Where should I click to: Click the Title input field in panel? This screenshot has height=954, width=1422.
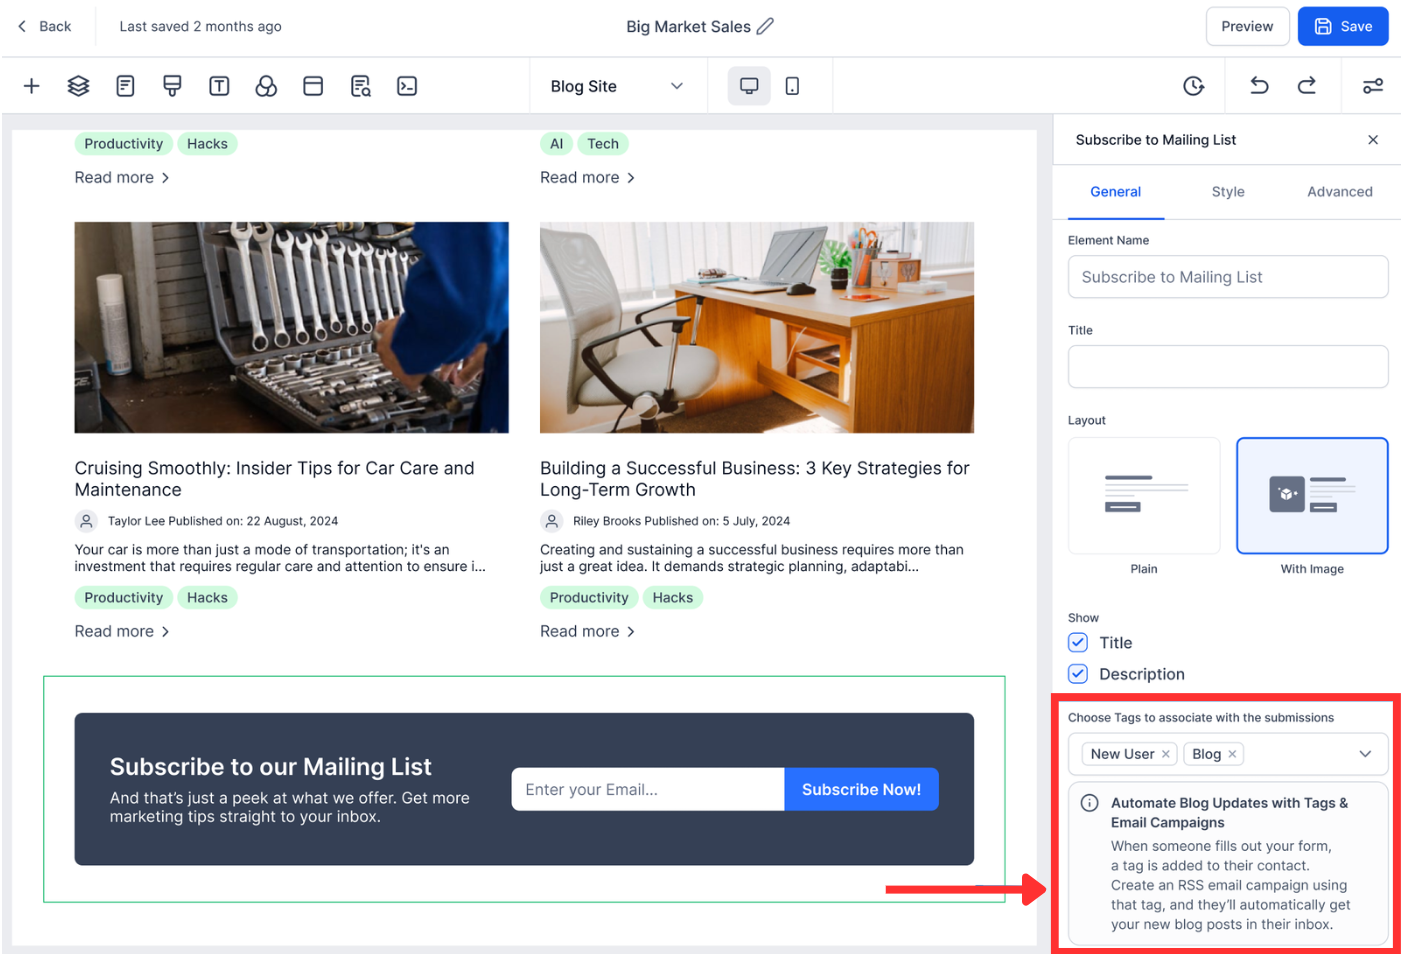[x=1228, y=366]
